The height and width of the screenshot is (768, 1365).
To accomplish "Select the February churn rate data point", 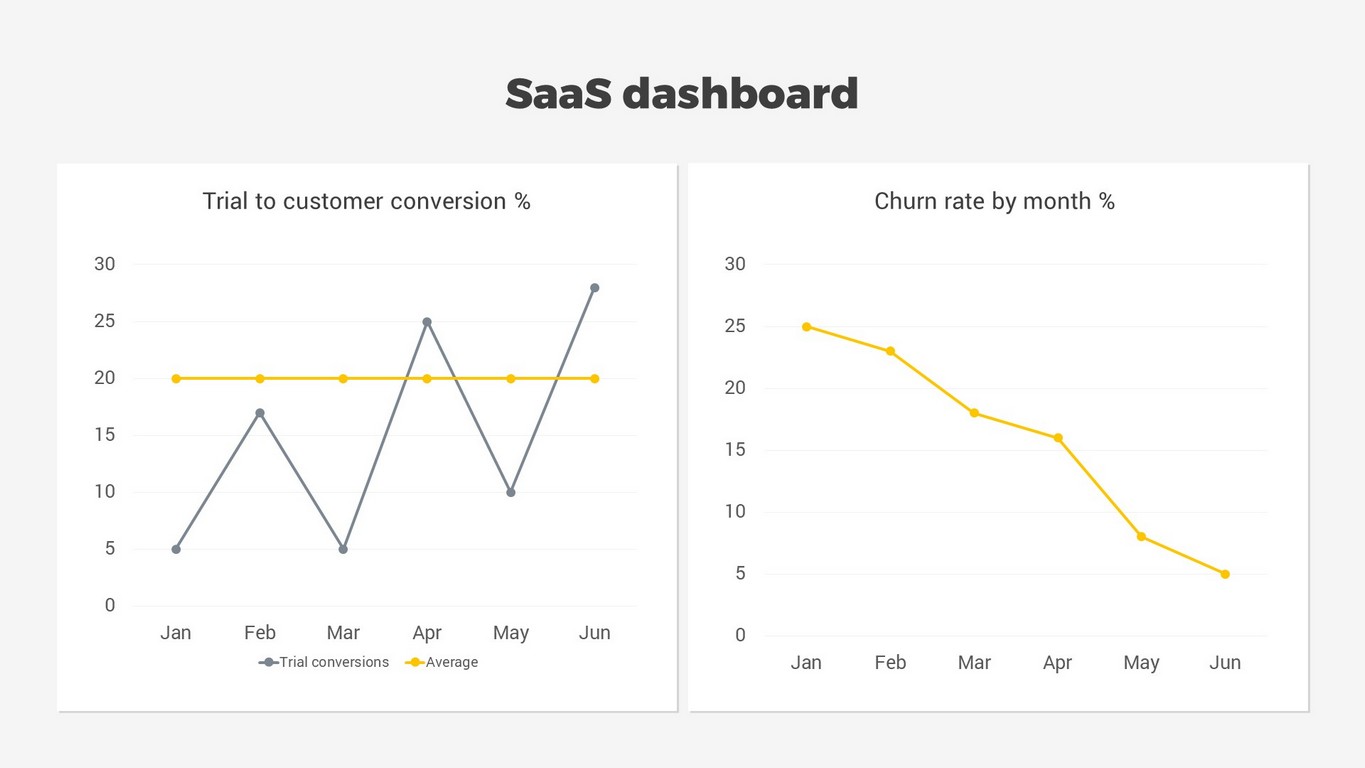I will (x=890, y=351).
